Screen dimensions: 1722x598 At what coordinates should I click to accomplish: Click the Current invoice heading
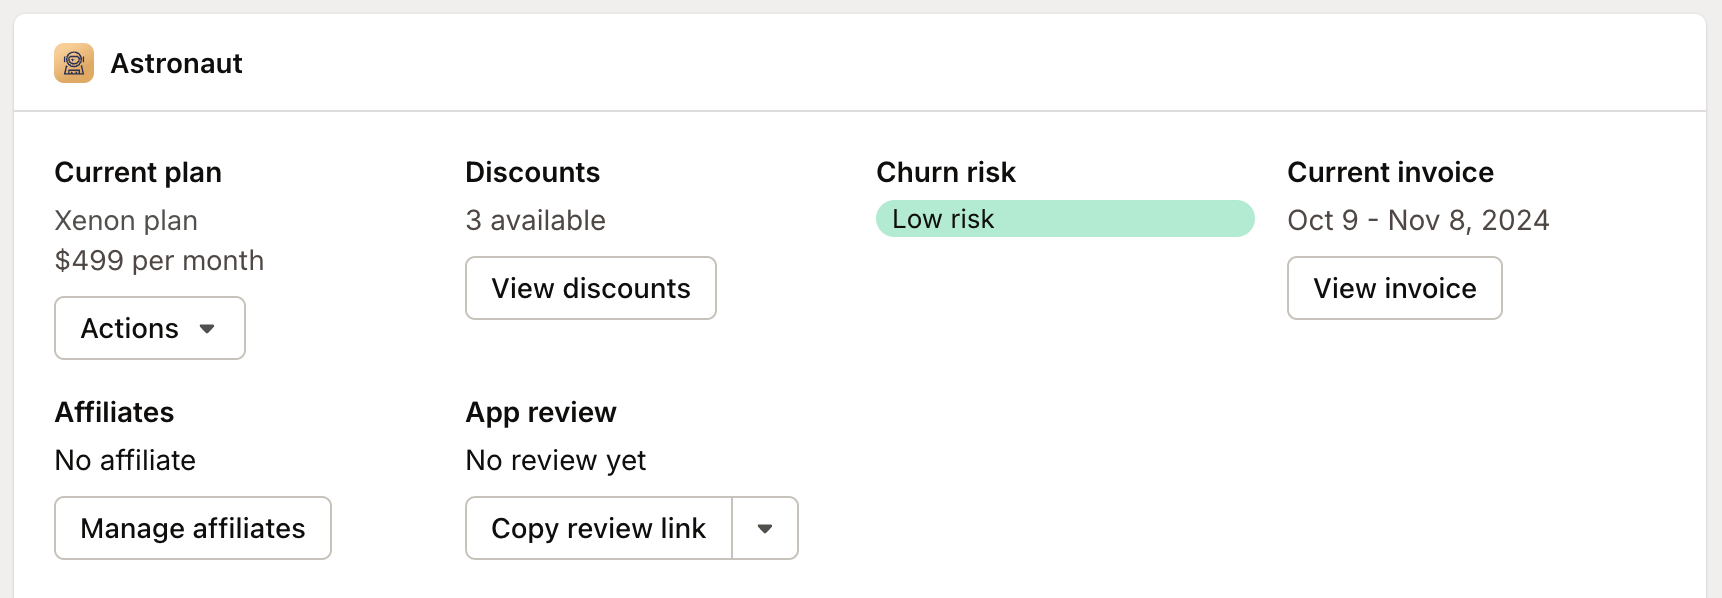(1390, 172)
